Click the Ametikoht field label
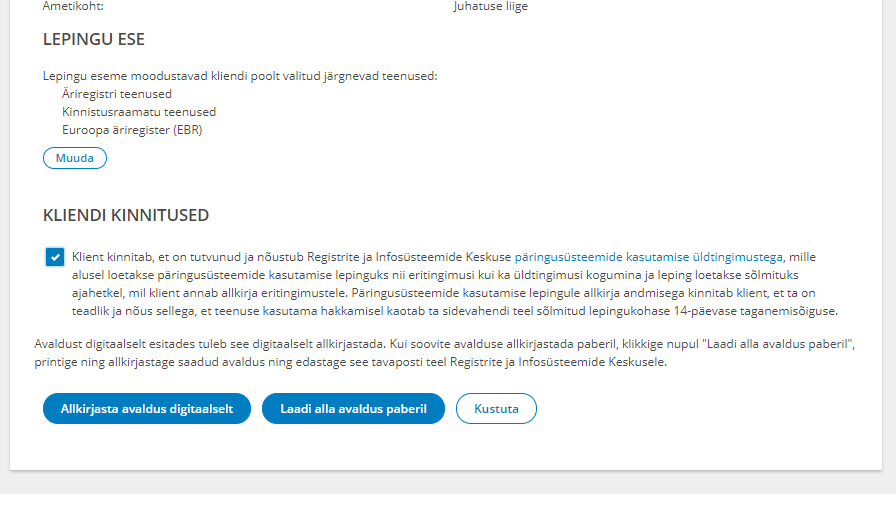 click(x=73, y=7)
